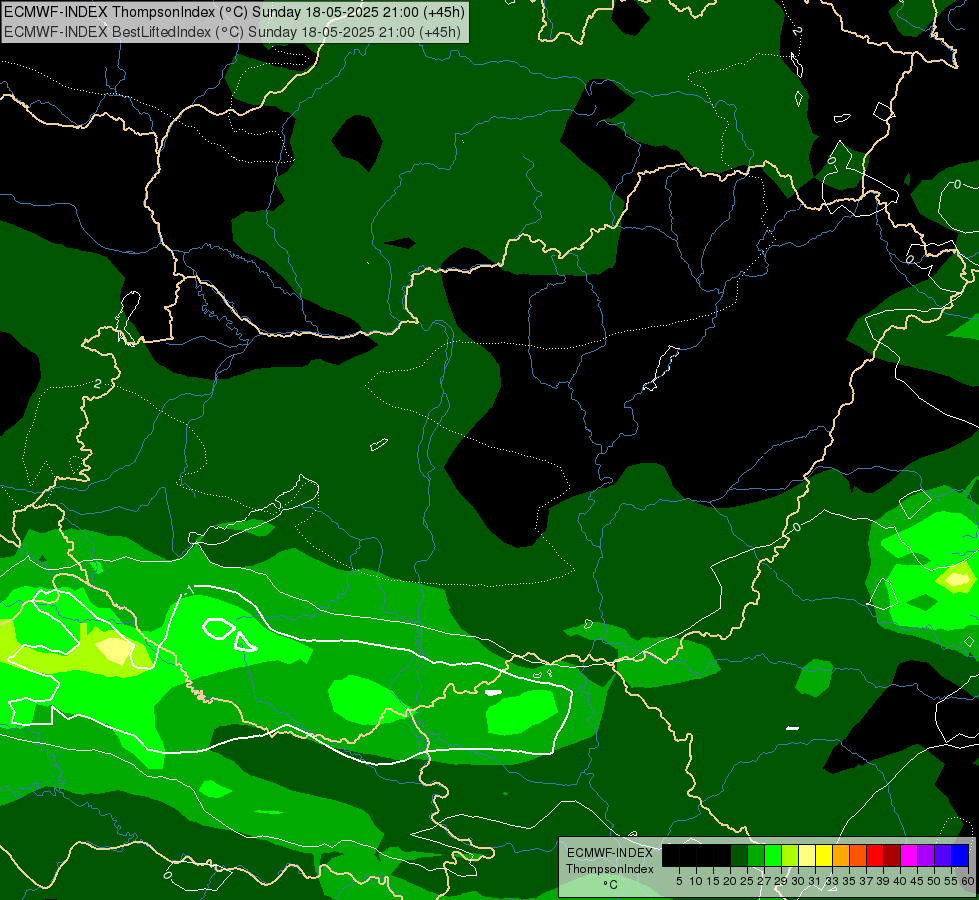Screen dimensions: 979x900
Task: Click the red 37–39 legend swatch
Action: [x=875, y=855]
